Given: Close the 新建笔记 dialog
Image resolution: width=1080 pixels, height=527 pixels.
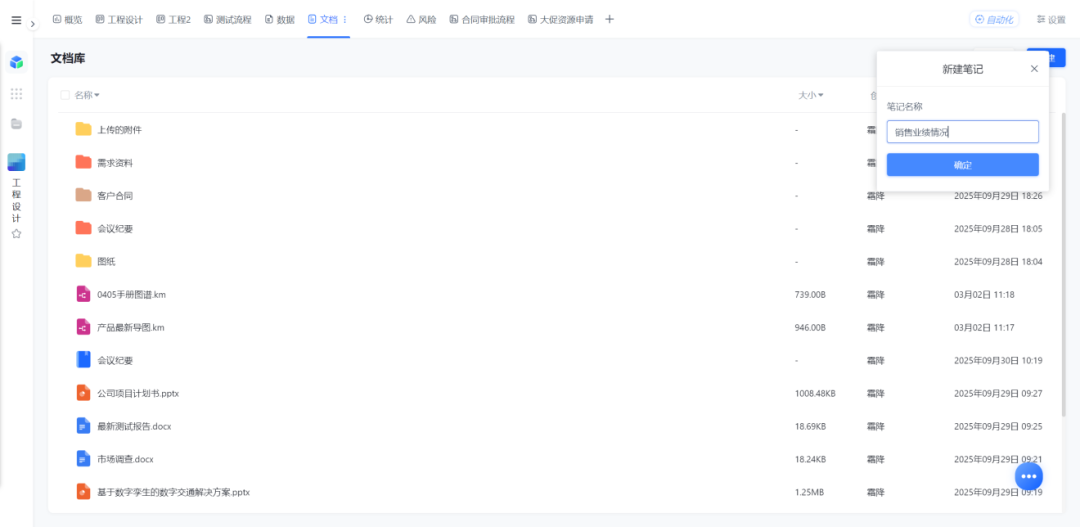Looking at the screenshot, I should pos(1034,69).
